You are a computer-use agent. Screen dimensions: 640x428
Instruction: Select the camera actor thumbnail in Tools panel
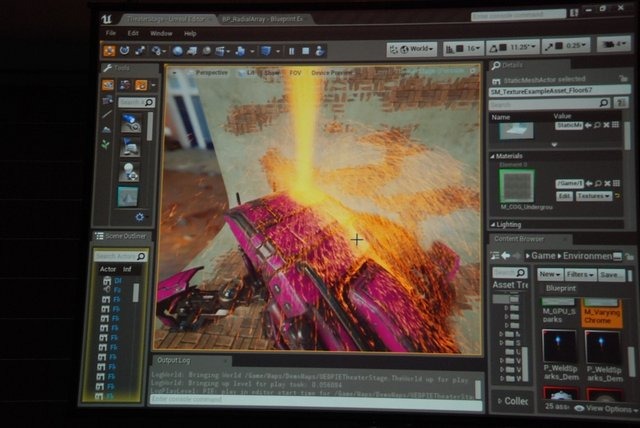(x=131, y=124)
